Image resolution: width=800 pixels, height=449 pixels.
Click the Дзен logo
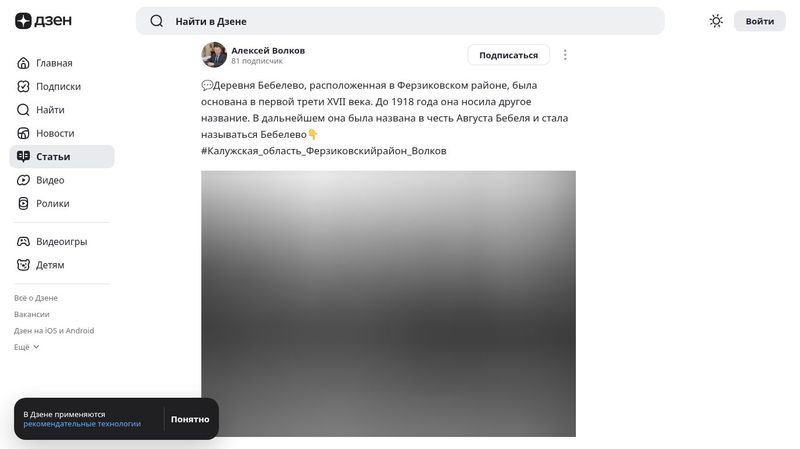click(x=43, y=21)
